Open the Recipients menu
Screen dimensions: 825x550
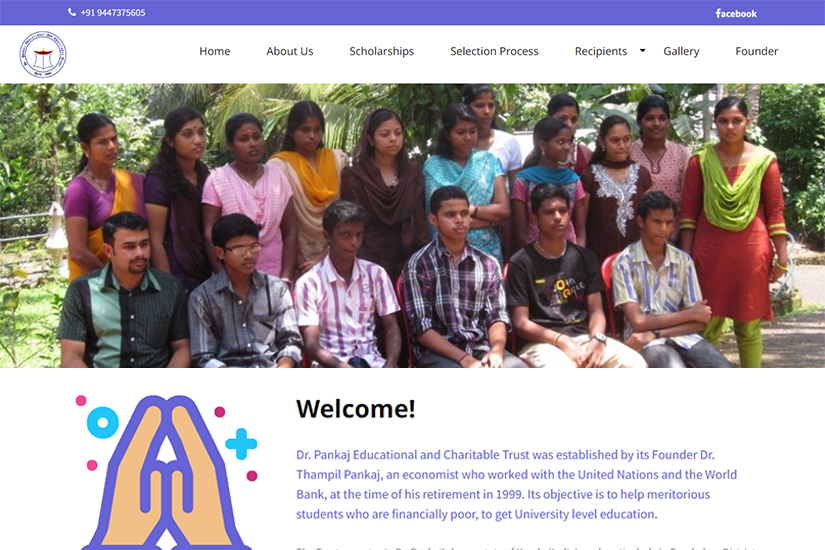pyautogui.click(x=601, y=51)
